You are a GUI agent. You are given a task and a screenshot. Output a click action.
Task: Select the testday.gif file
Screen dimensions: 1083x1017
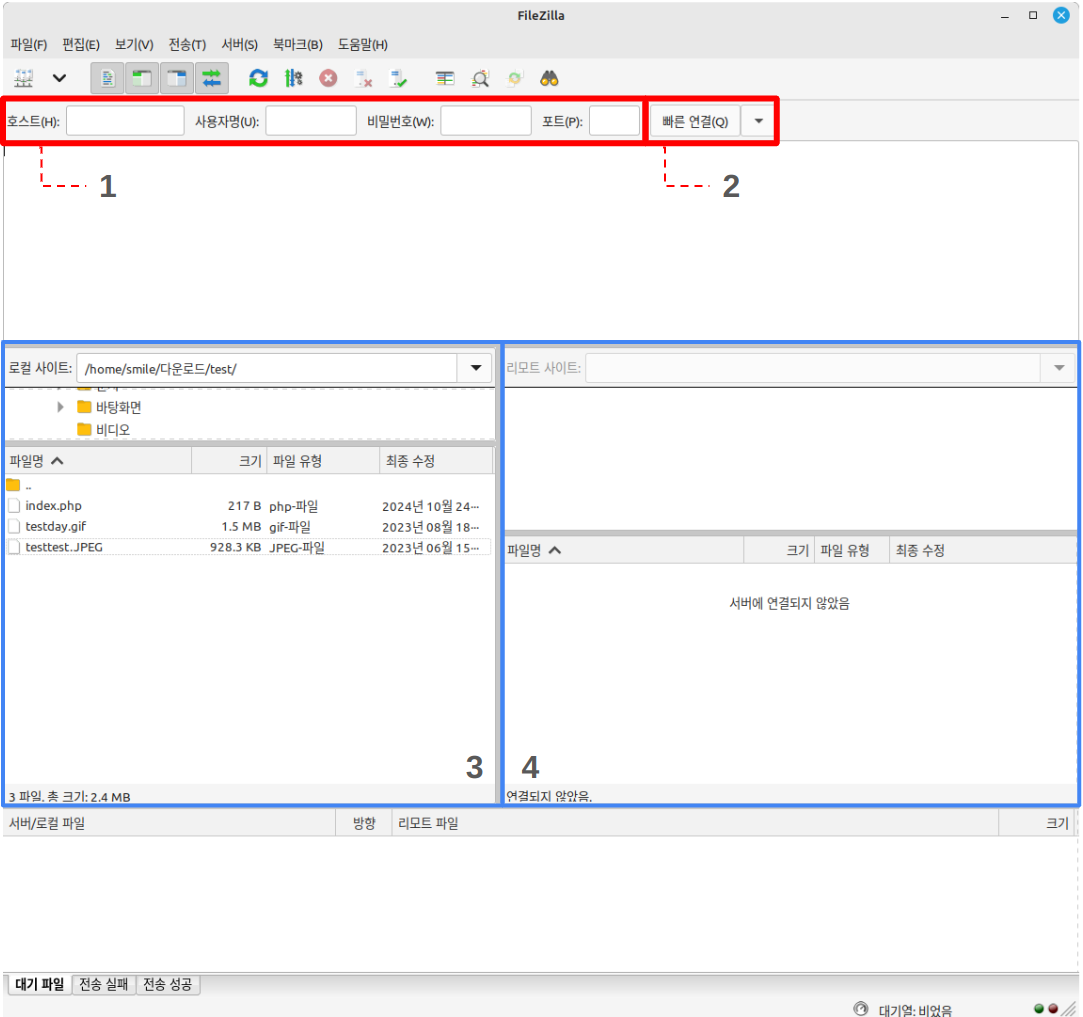tap(249, 526)
